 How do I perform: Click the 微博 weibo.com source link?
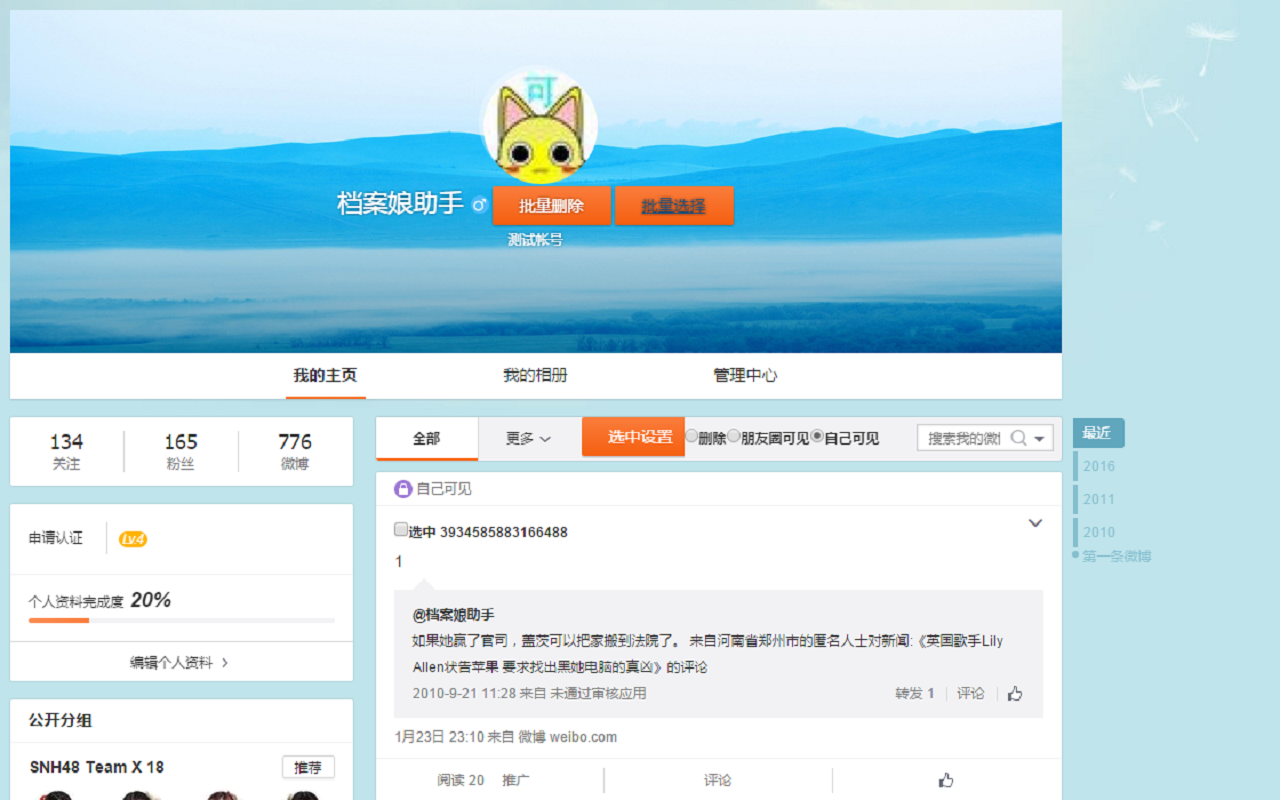pyautogui.click(x=567, y=737)
